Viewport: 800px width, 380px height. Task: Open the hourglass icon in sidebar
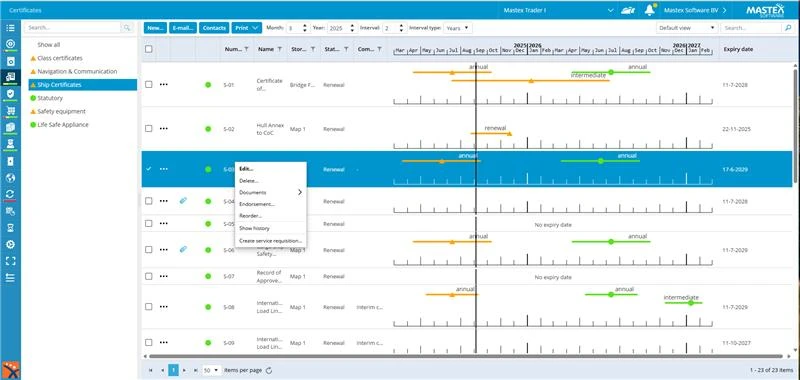tap(10, 227)
